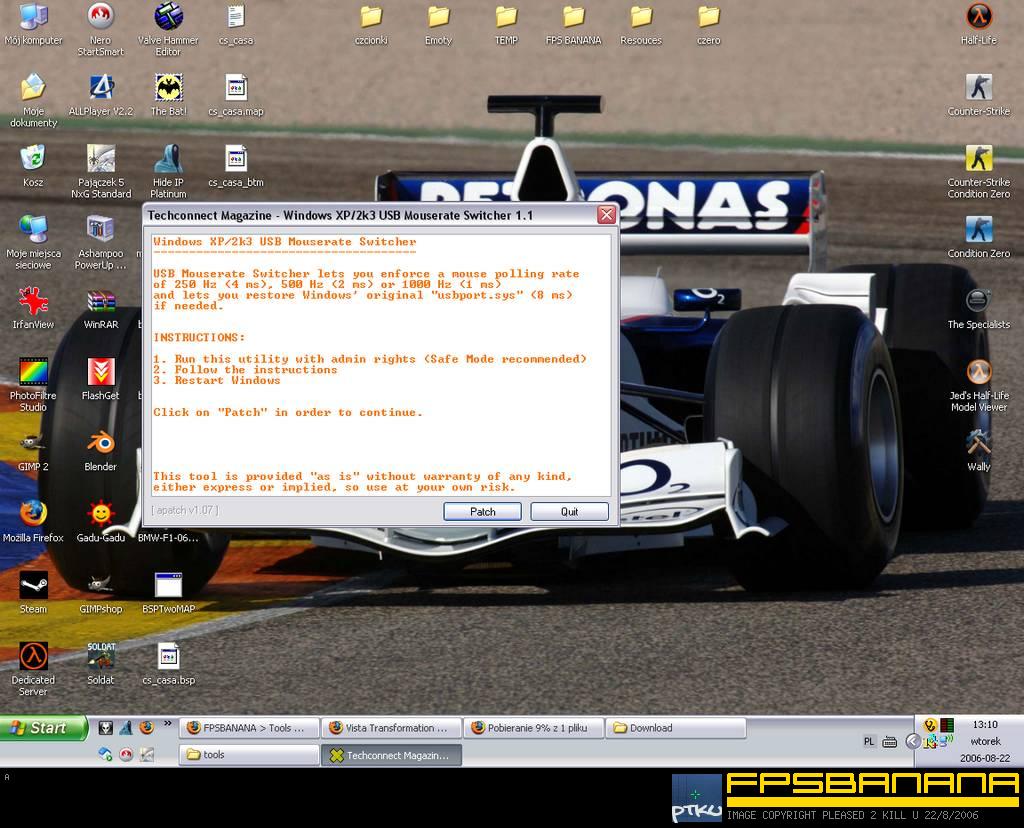Click the Quit button
This screenshot has width=1024, height=828.
pyautogui.click(x=569, y=511)
